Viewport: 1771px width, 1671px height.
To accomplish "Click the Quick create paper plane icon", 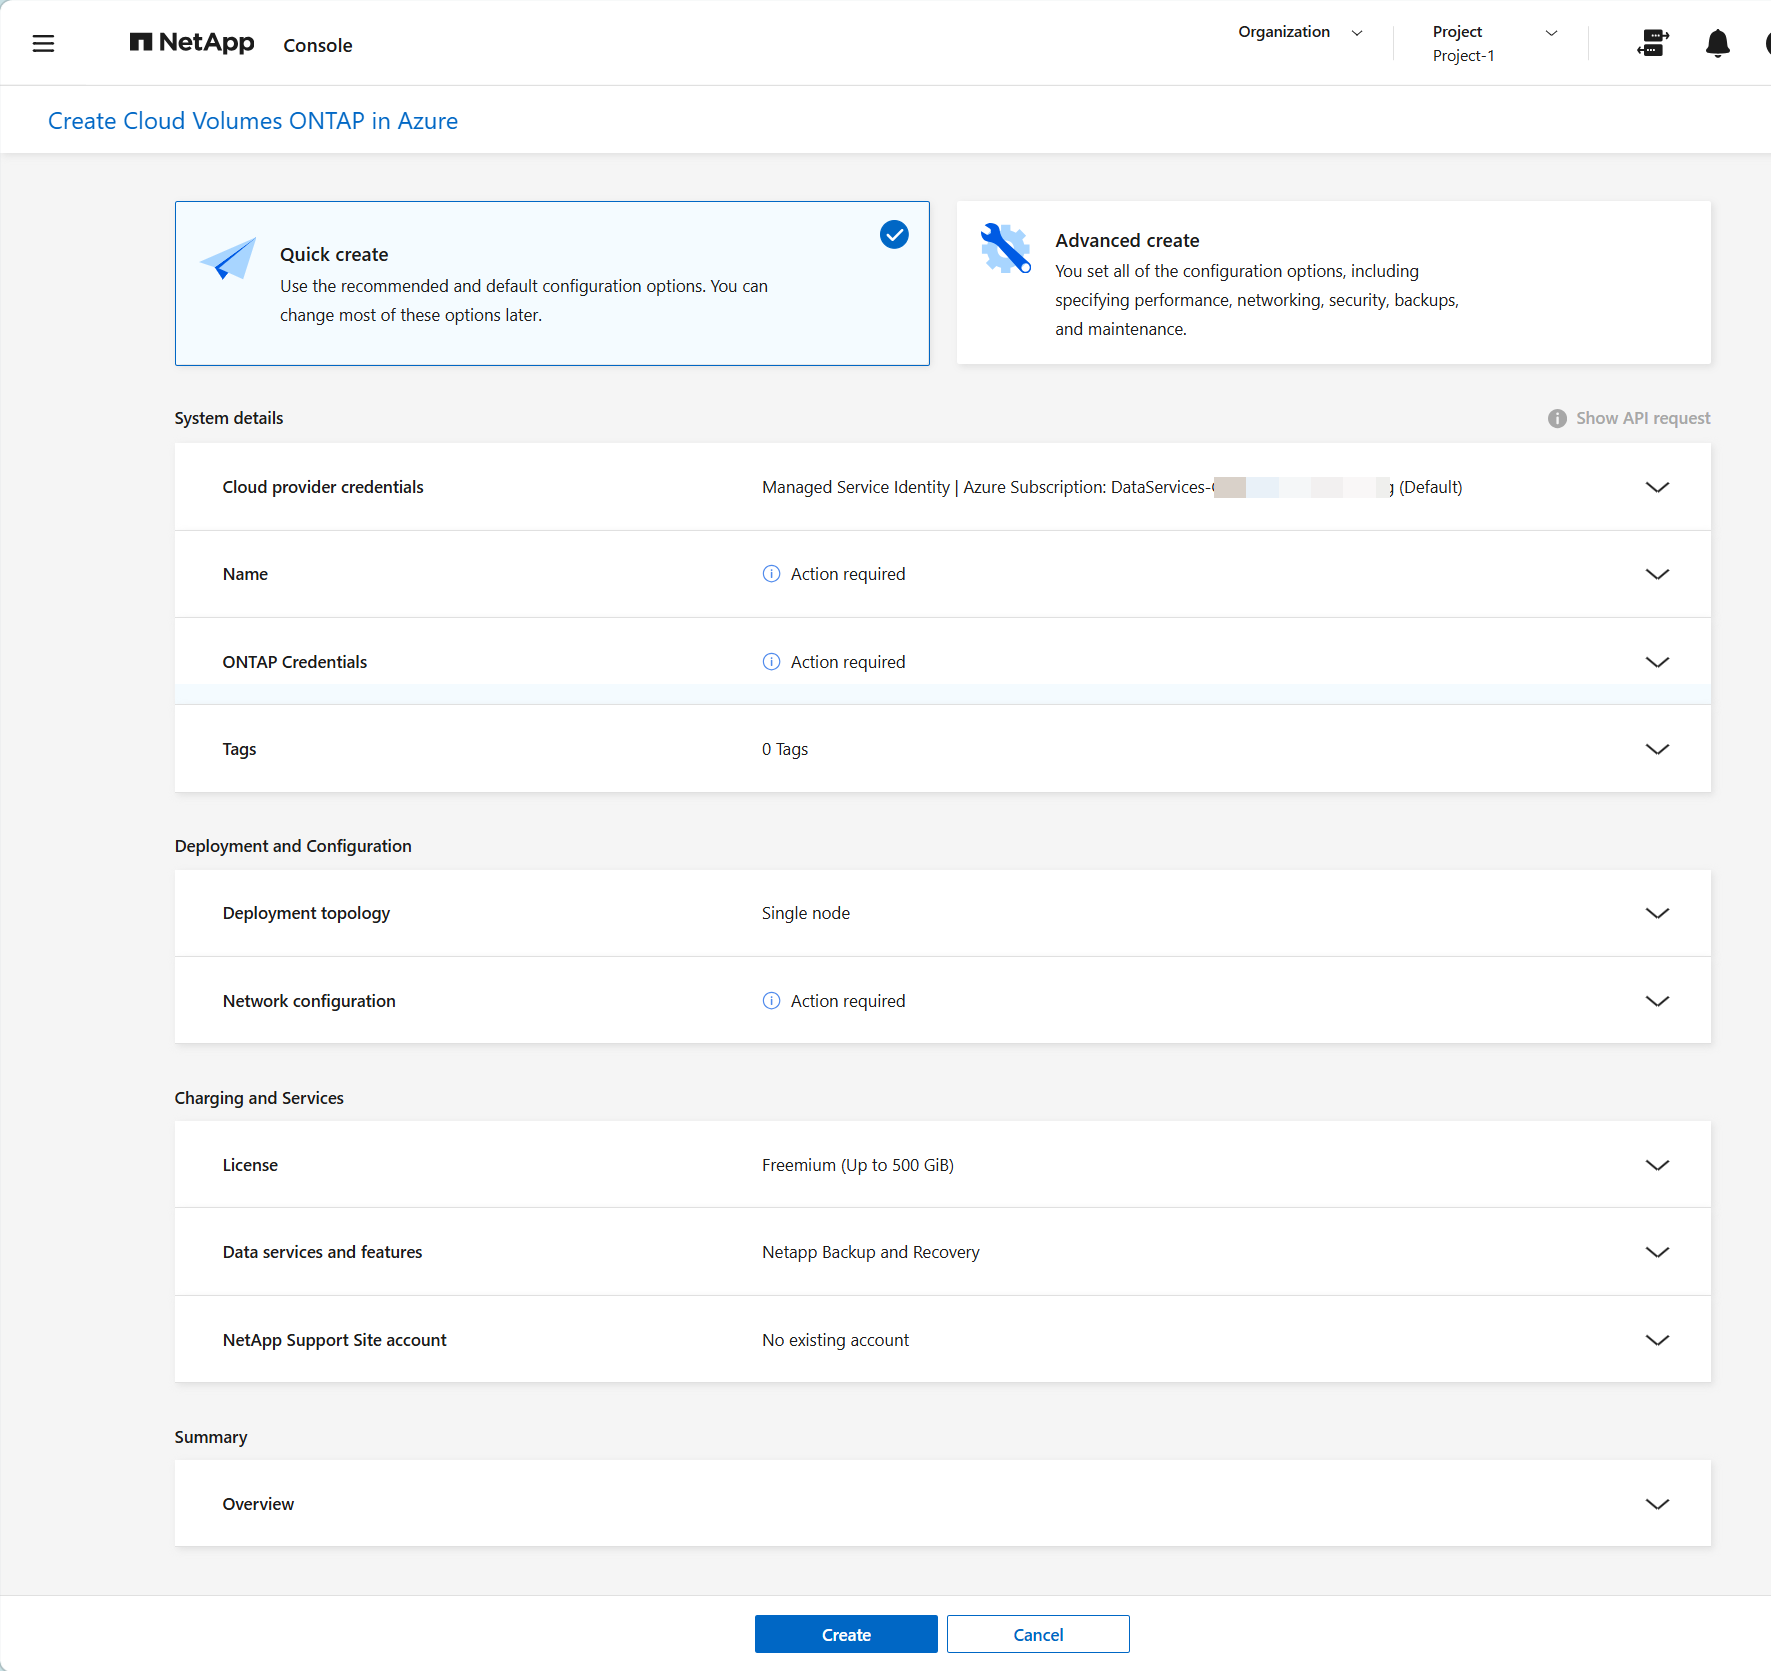I will [228, 260].
